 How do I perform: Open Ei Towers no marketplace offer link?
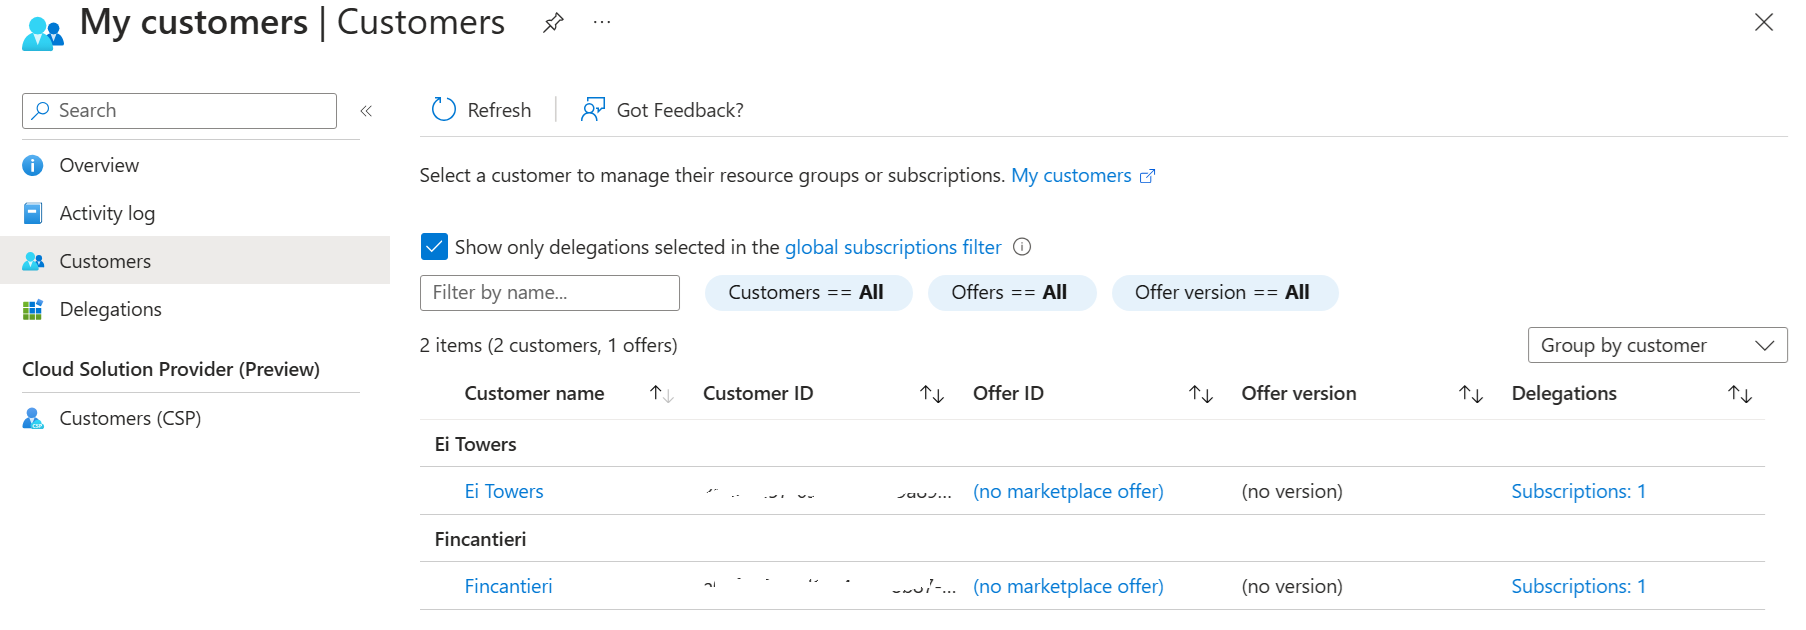[x=1068, y=491]
